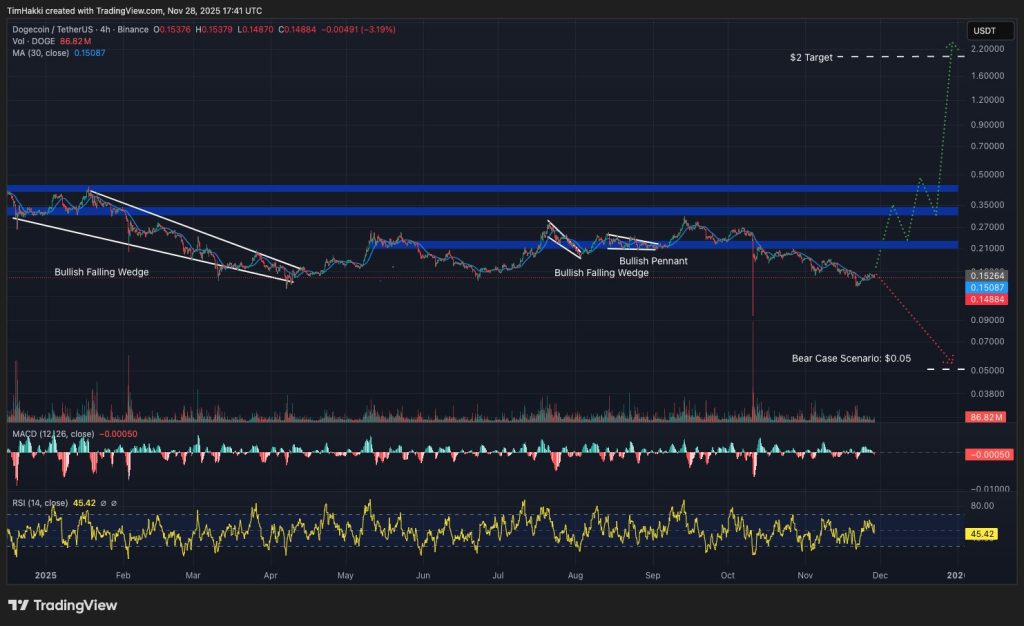Click the May label on the time axis
The height and width of the screenshot is (626, 1024).
point(345,576)
